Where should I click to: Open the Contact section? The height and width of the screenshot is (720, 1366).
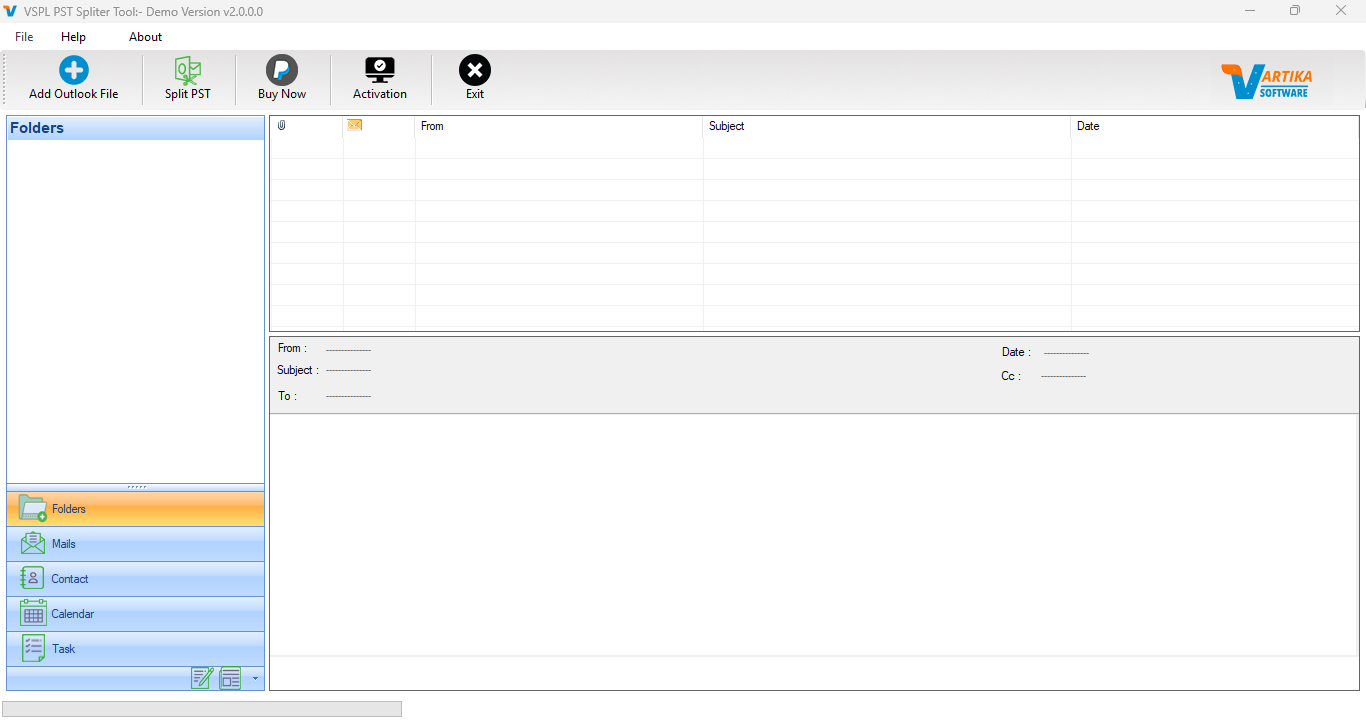point(135,578)
